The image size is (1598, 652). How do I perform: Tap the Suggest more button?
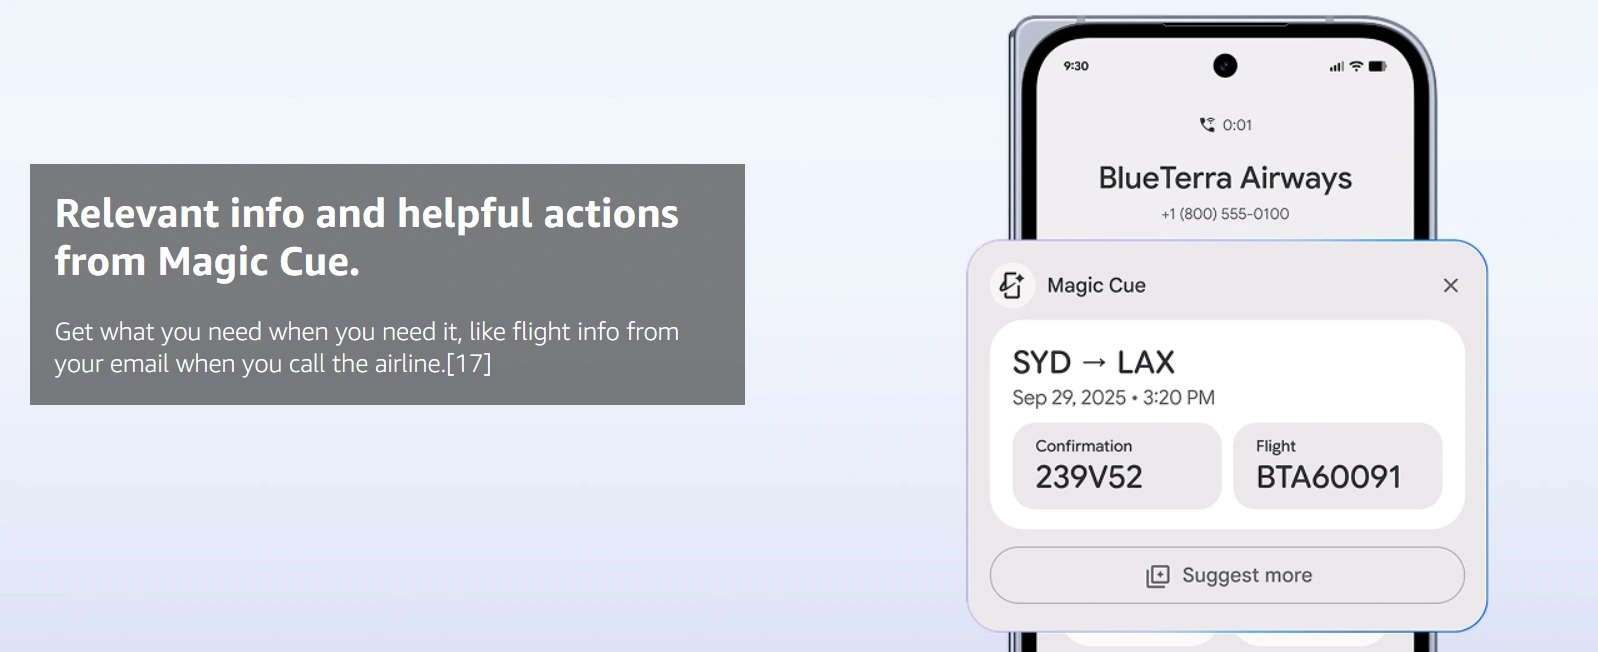coord(1227,575)
